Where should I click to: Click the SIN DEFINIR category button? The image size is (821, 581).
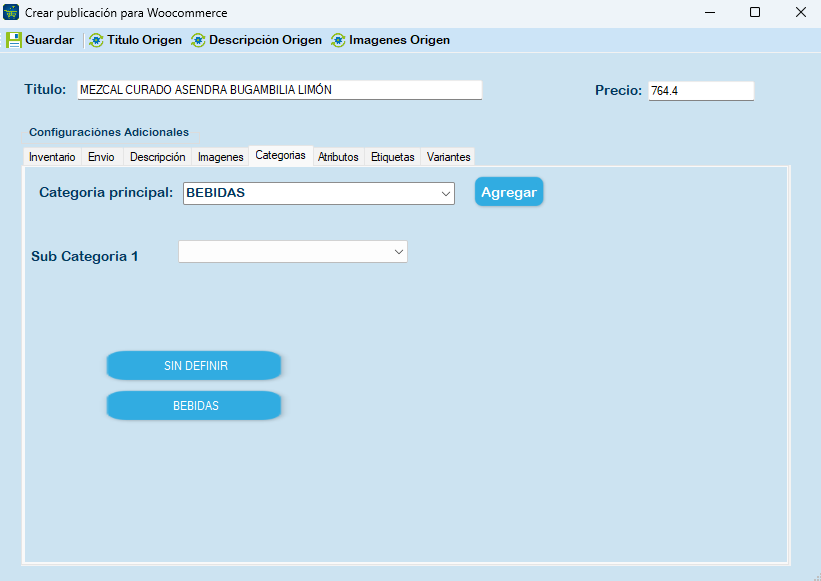194,366
